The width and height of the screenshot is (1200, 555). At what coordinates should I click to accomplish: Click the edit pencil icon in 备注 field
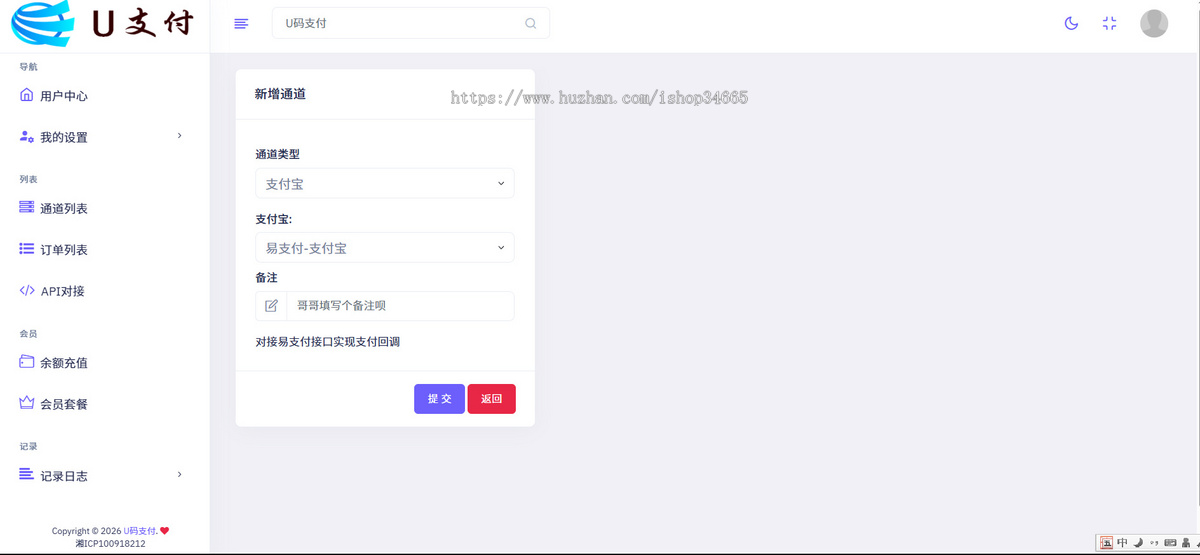tap(271, 306)
